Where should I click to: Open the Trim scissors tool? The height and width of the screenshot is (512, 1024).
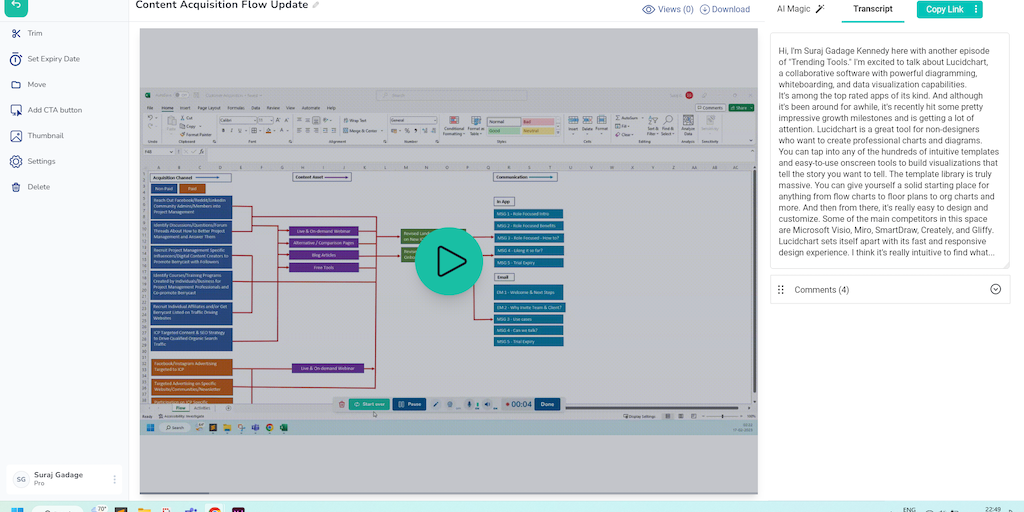point(16,33)
